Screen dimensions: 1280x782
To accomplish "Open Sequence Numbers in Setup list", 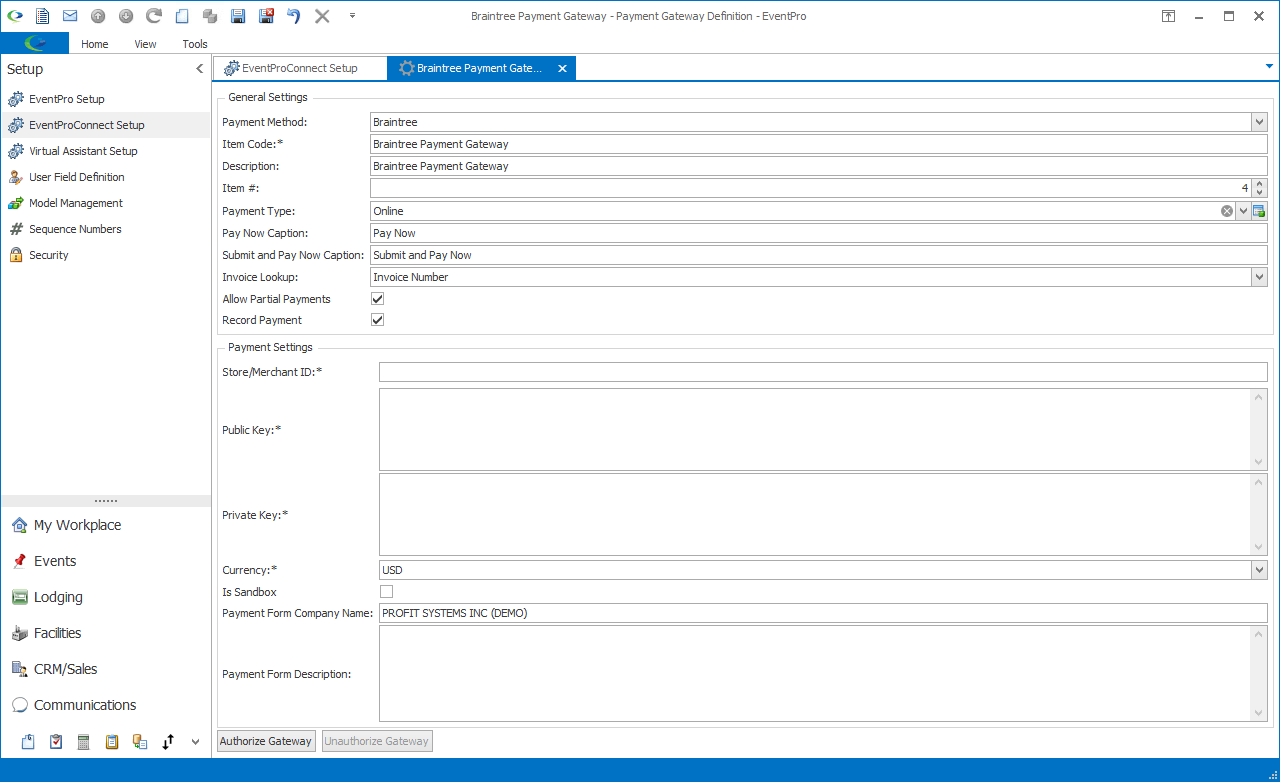I will [75, 229].
